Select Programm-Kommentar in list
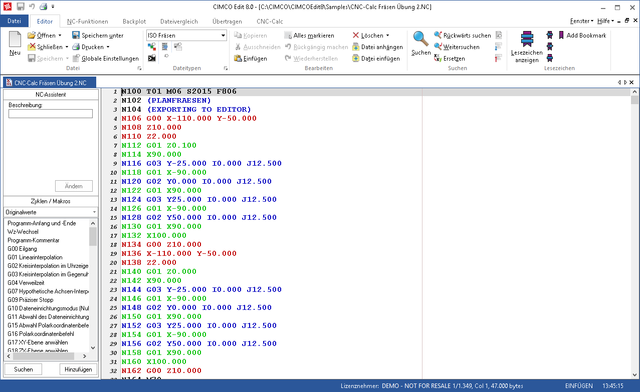The width and height of the screenshot is (640, 392). 33,240
